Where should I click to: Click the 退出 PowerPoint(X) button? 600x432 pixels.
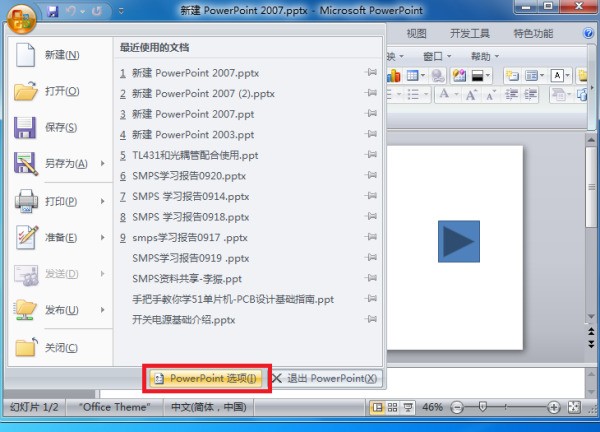(326, 378)
